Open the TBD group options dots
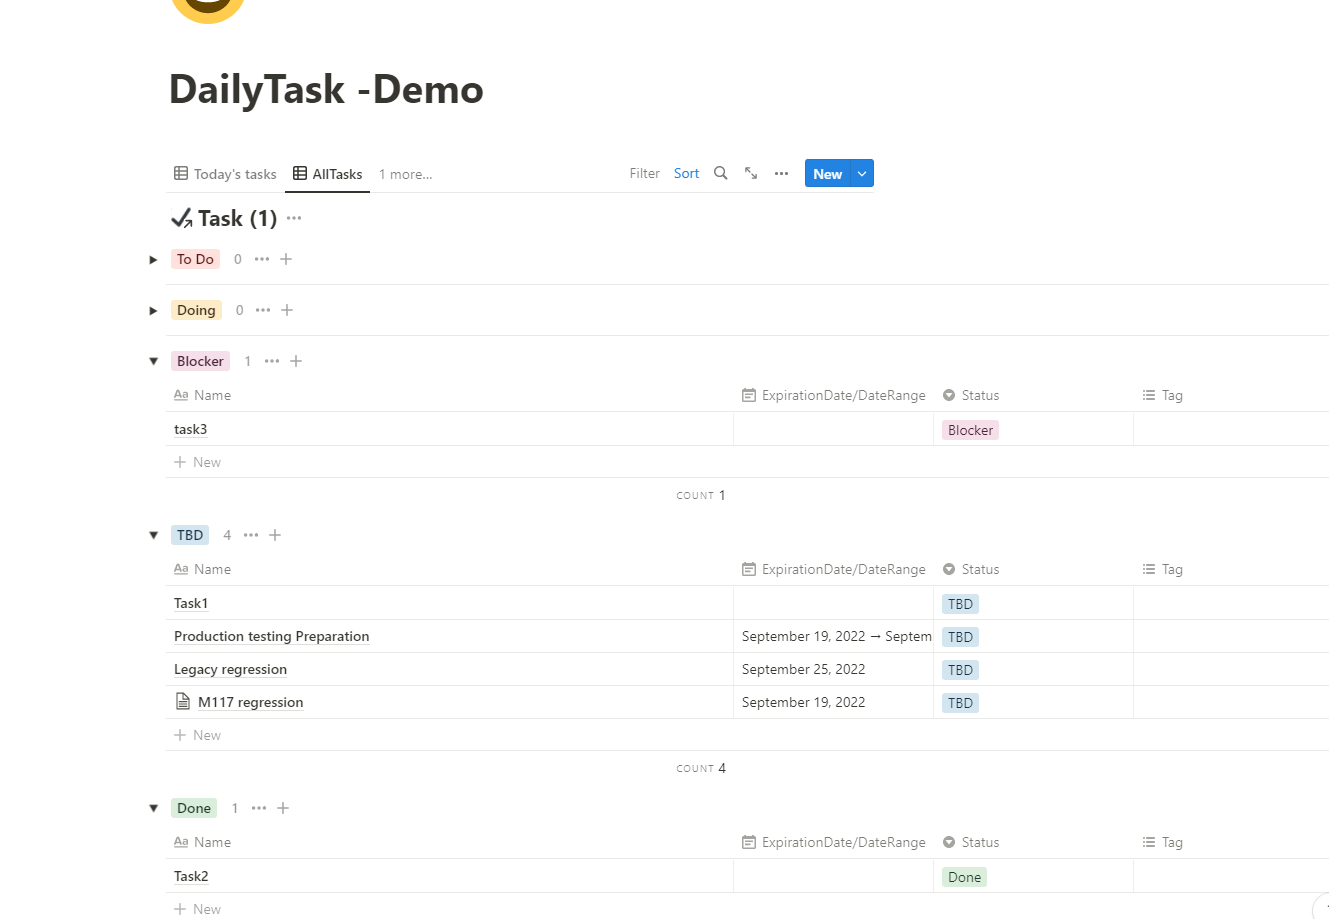 coord(251,535)
